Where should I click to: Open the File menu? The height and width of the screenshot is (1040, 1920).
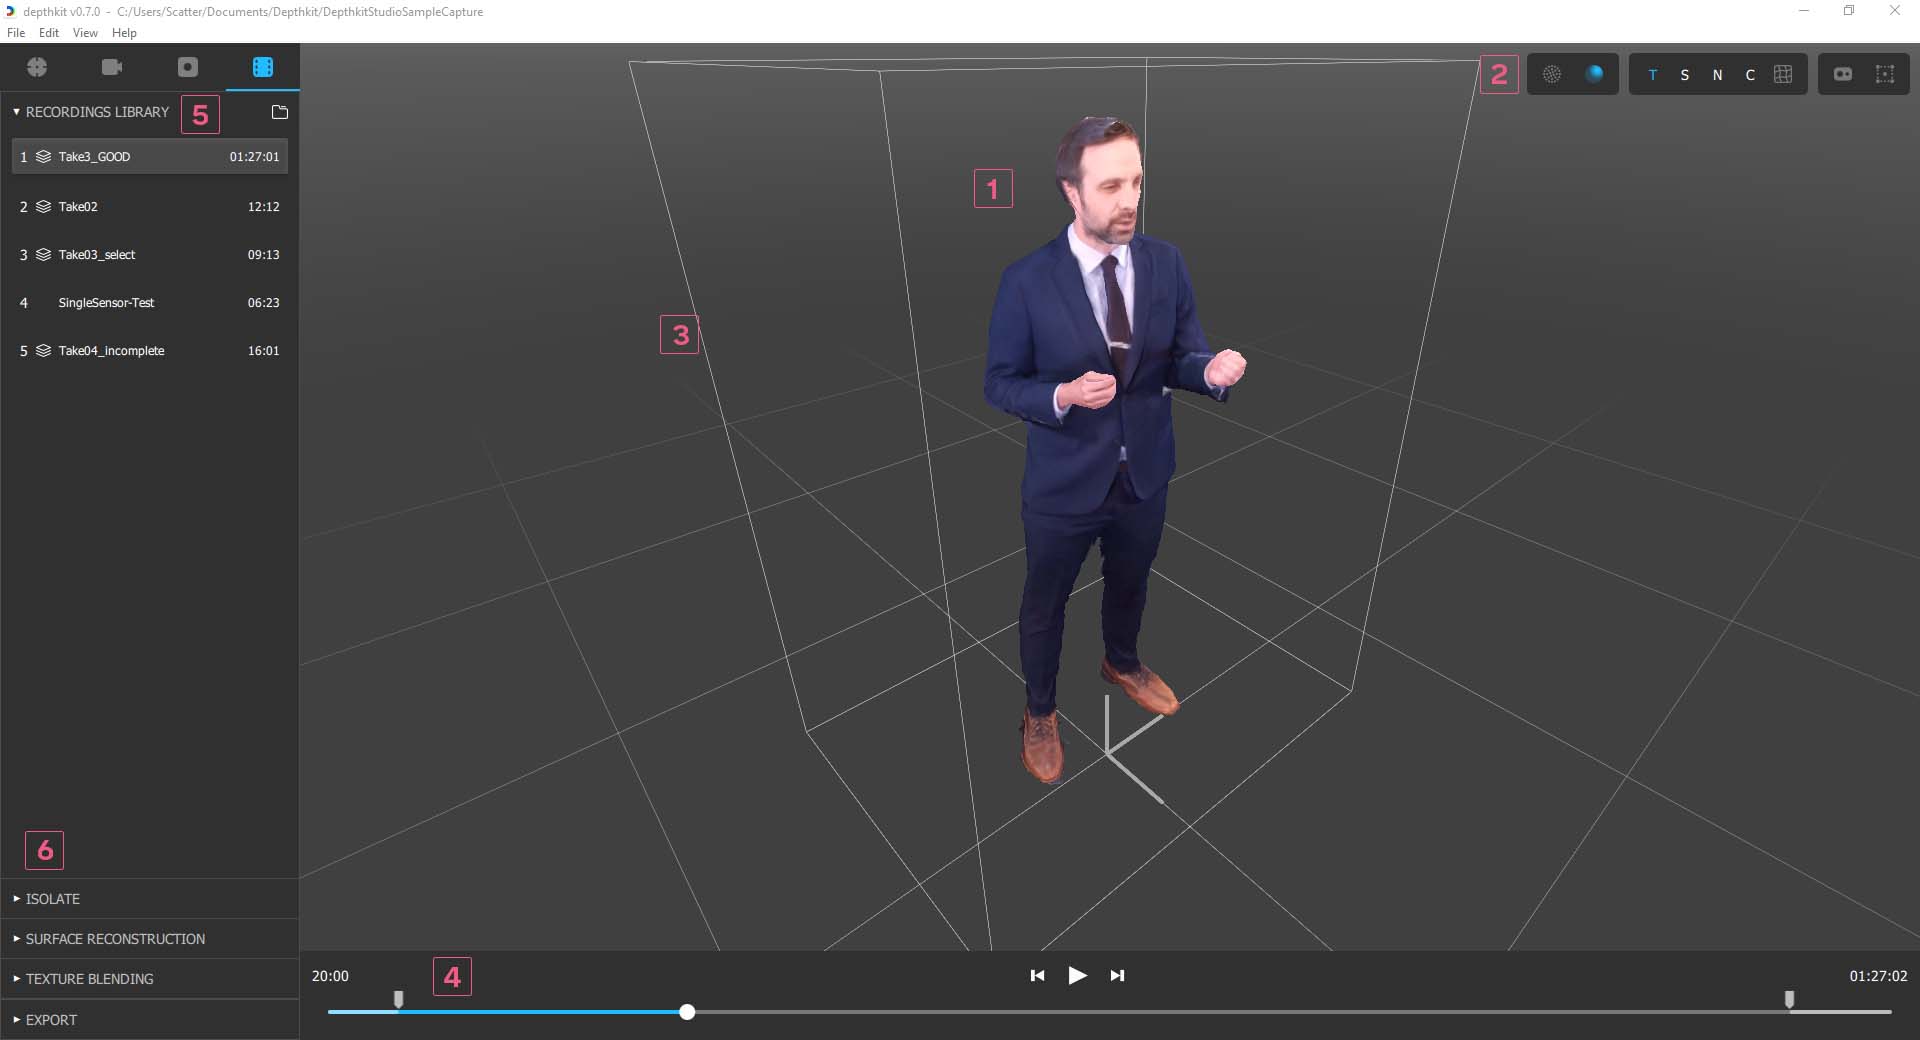pyautogui.click(x=16, y=33)
